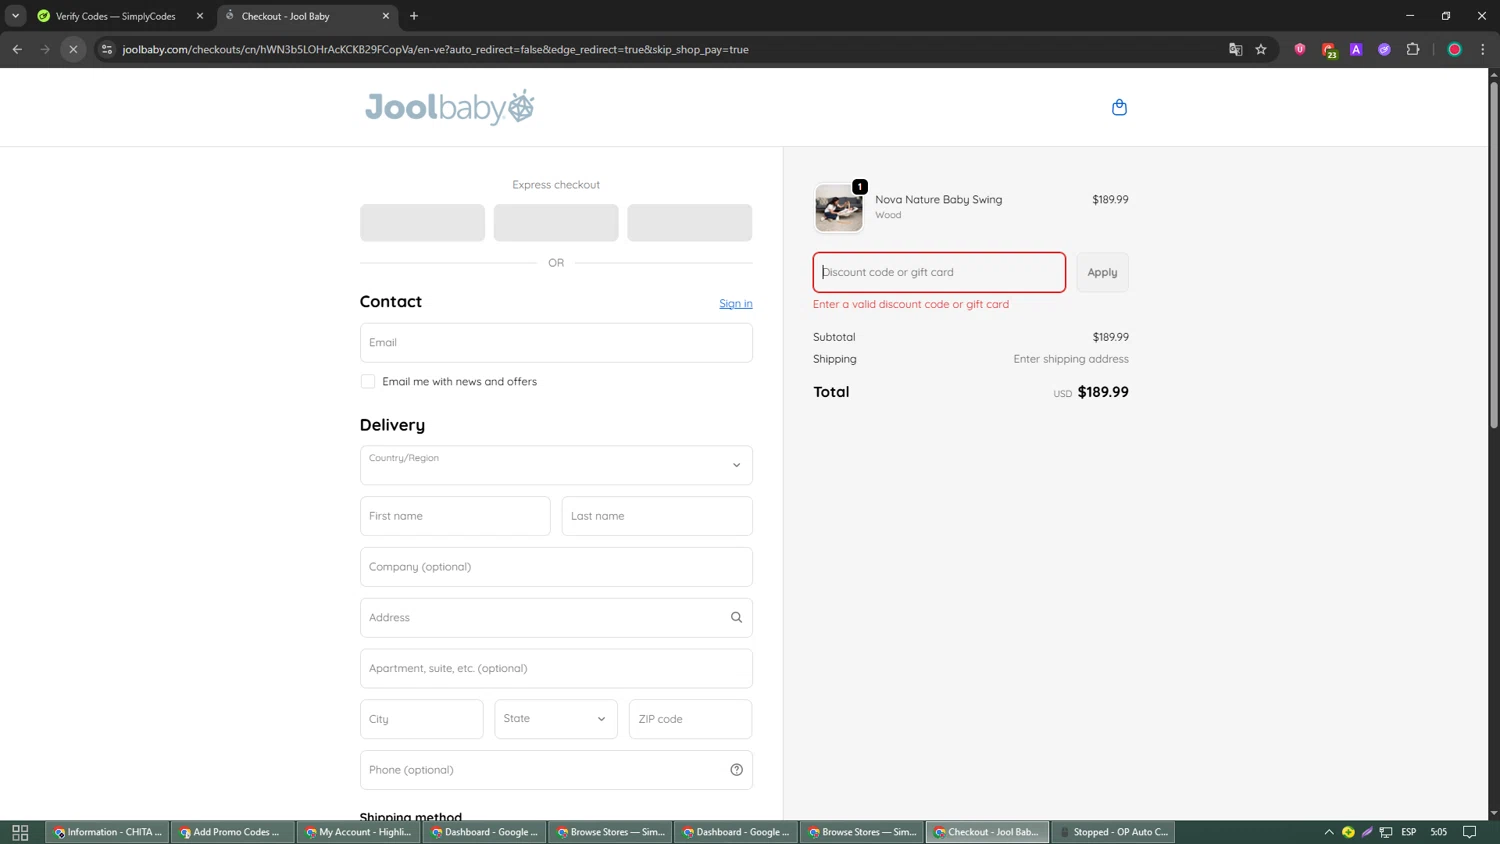Open Checkout - Jool Bab taskbar window
This screenshot has height=844, width=1500.
[988, 832]
